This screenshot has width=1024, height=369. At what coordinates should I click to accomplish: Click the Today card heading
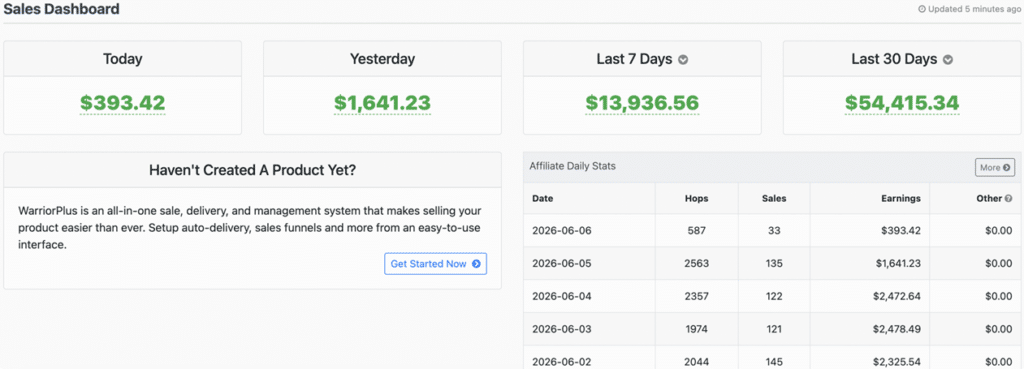[123, 59]
